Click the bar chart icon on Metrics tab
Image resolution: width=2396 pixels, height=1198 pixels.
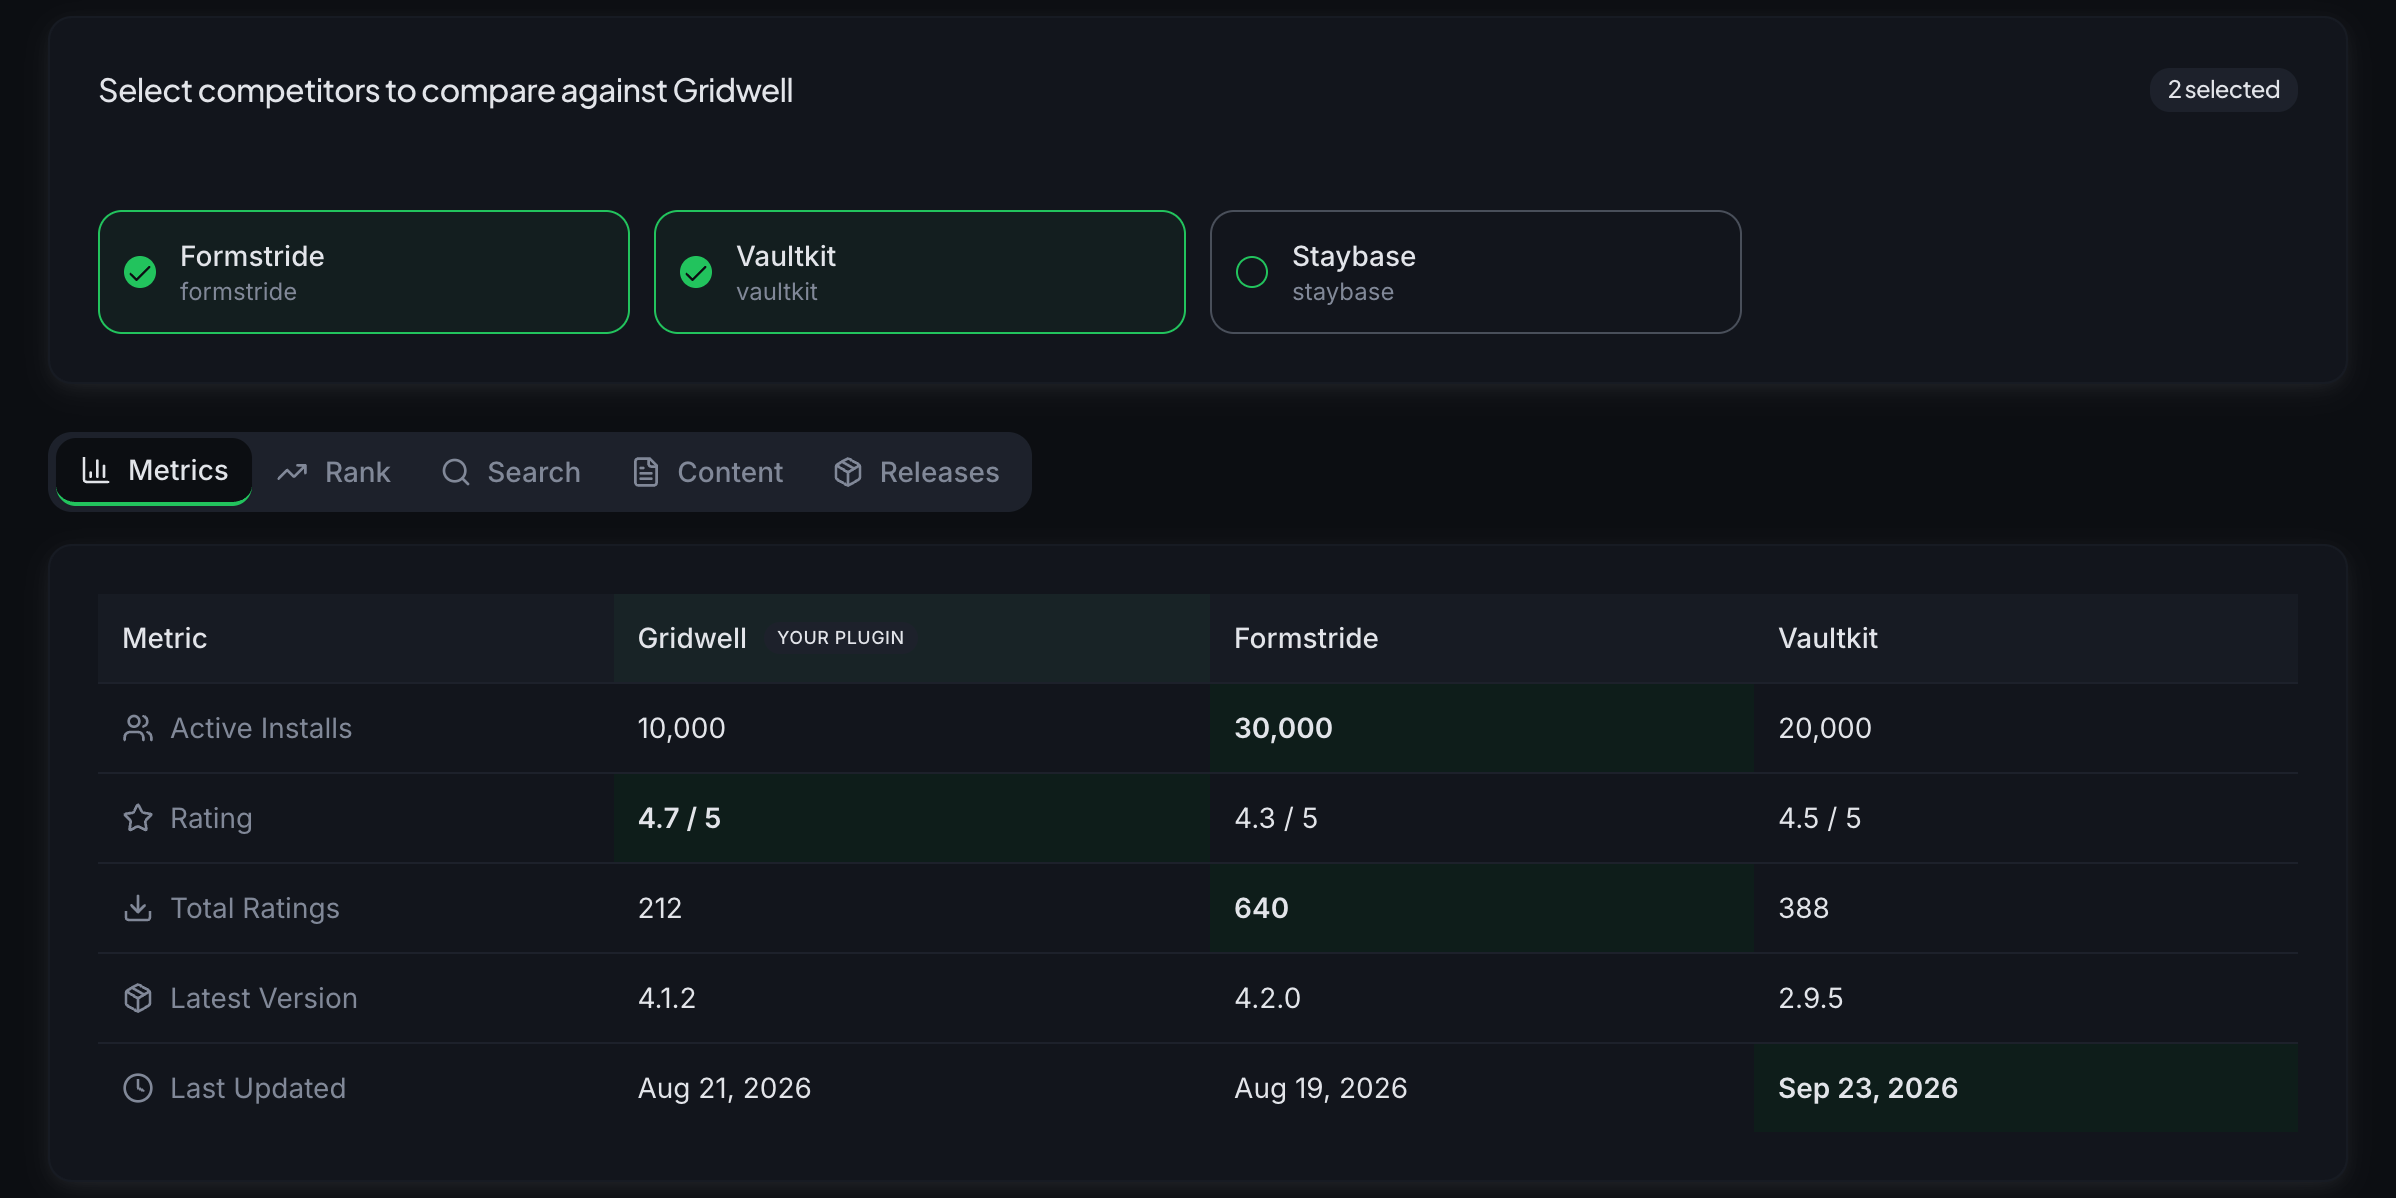95,470
